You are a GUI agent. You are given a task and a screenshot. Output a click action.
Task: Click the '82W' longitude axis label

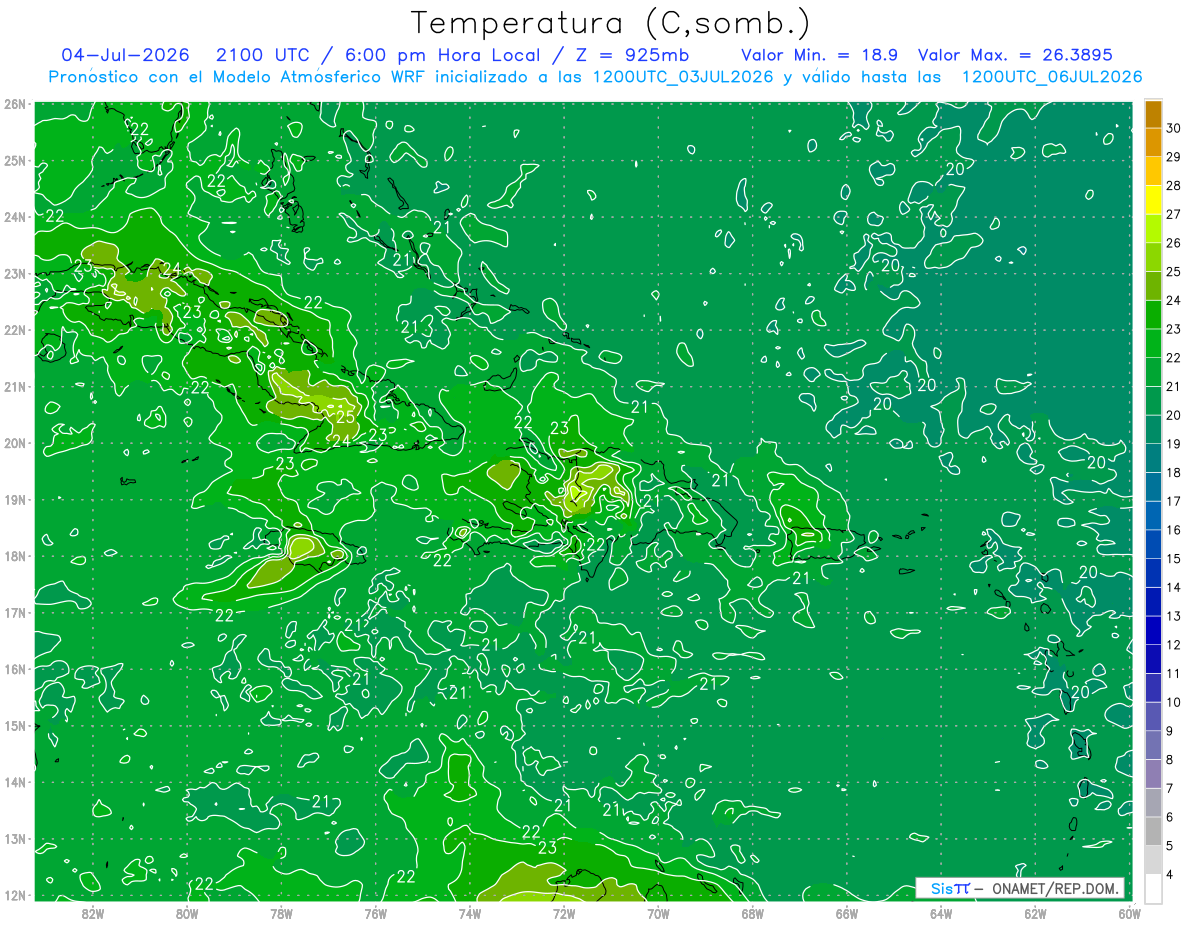point(93,913)
